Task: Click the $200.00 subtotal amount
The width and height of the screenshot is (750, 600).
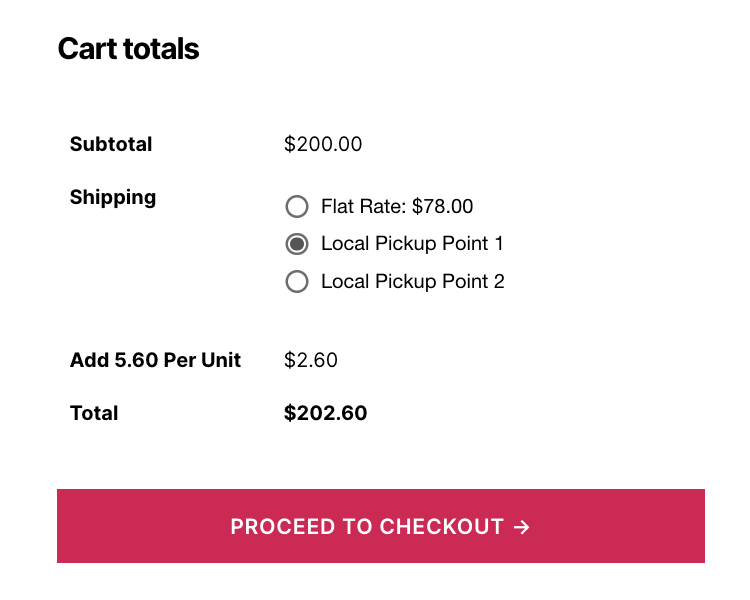Action: pyautogui.click(x=323, y=144)
